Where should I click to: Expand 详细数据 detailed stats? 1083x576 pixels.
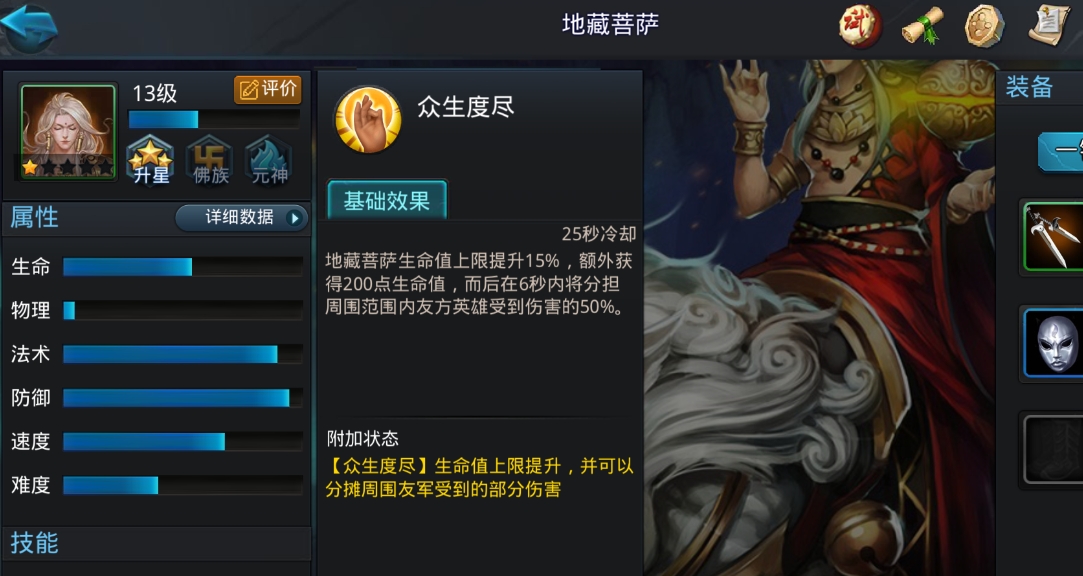tap(241, 218)
